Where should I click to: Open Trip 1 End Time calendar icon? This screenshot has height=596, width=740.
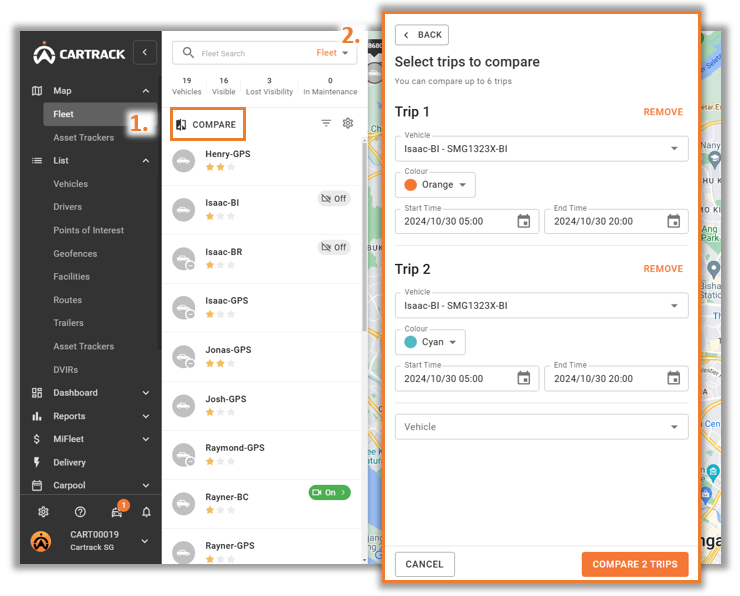[x=673, y=221]
